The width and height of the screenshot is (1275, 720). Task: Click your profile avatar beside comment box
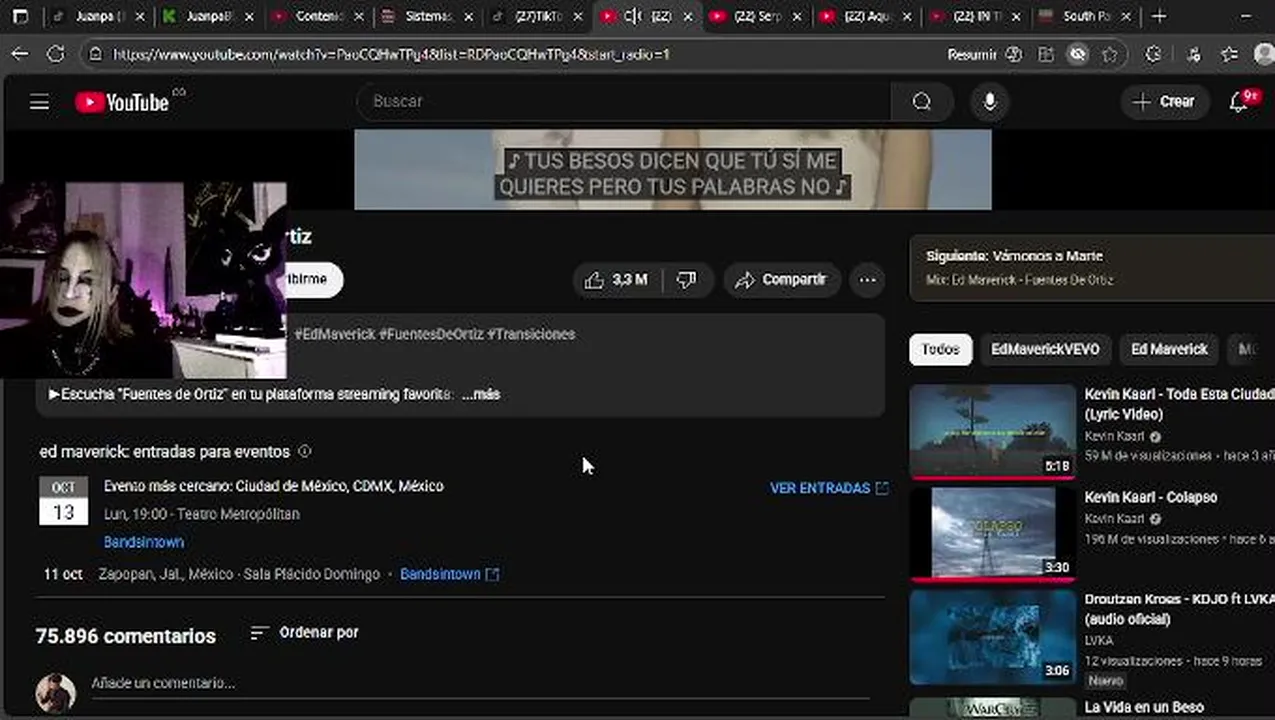tap(56, 692)
